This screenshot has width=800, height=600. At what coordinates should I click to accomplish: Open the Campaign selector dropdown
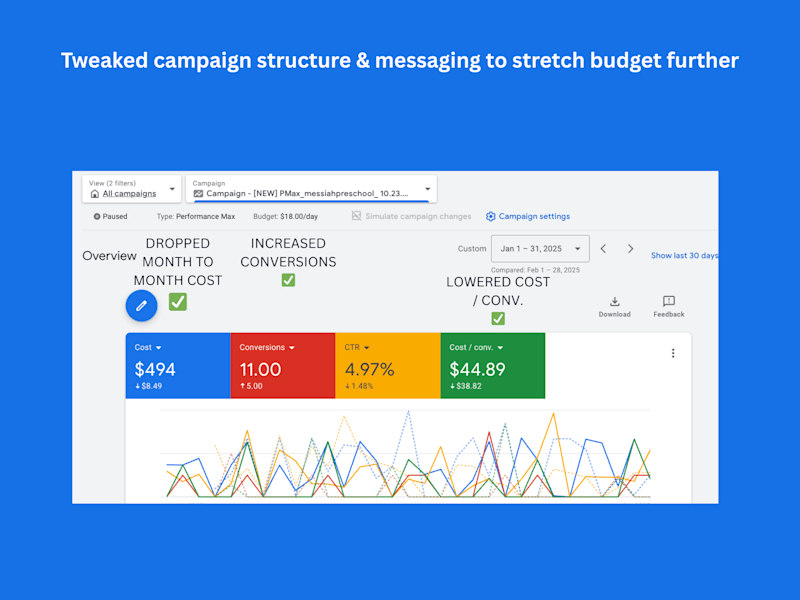pos(311,189)
